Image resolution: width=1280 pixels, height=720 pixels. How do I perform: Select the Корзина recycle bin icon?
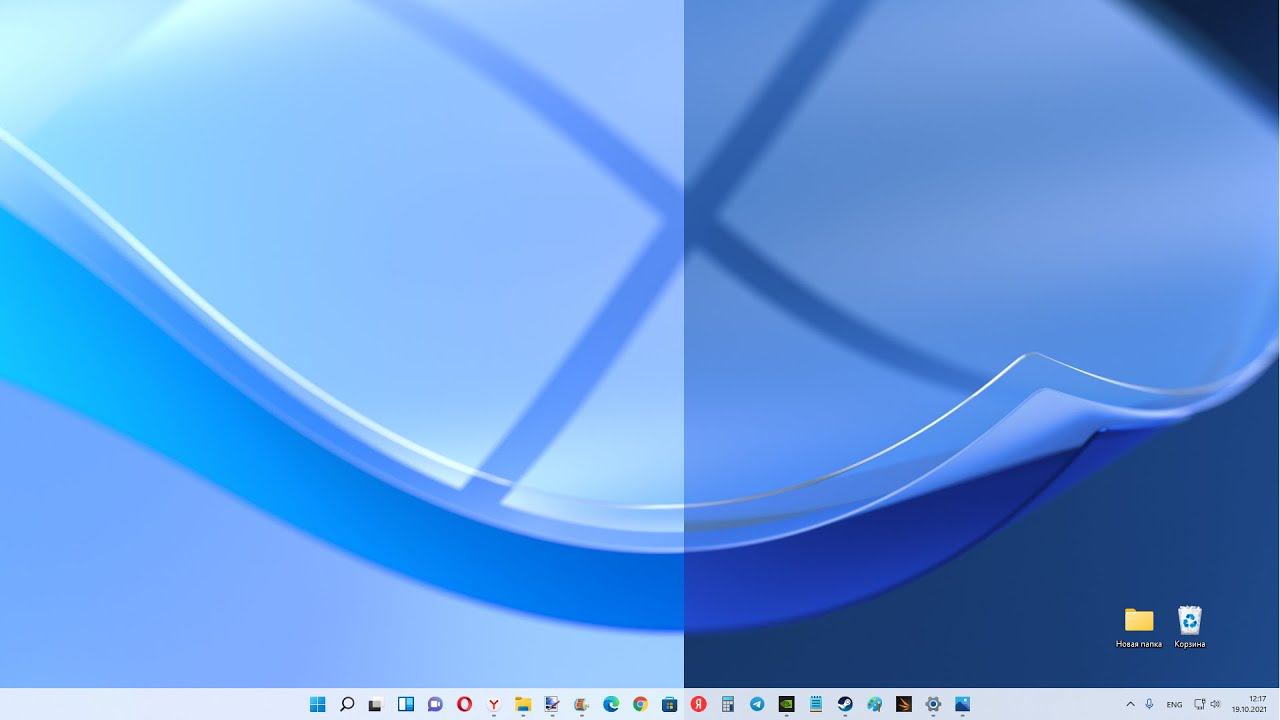[x=1190, y=628]
